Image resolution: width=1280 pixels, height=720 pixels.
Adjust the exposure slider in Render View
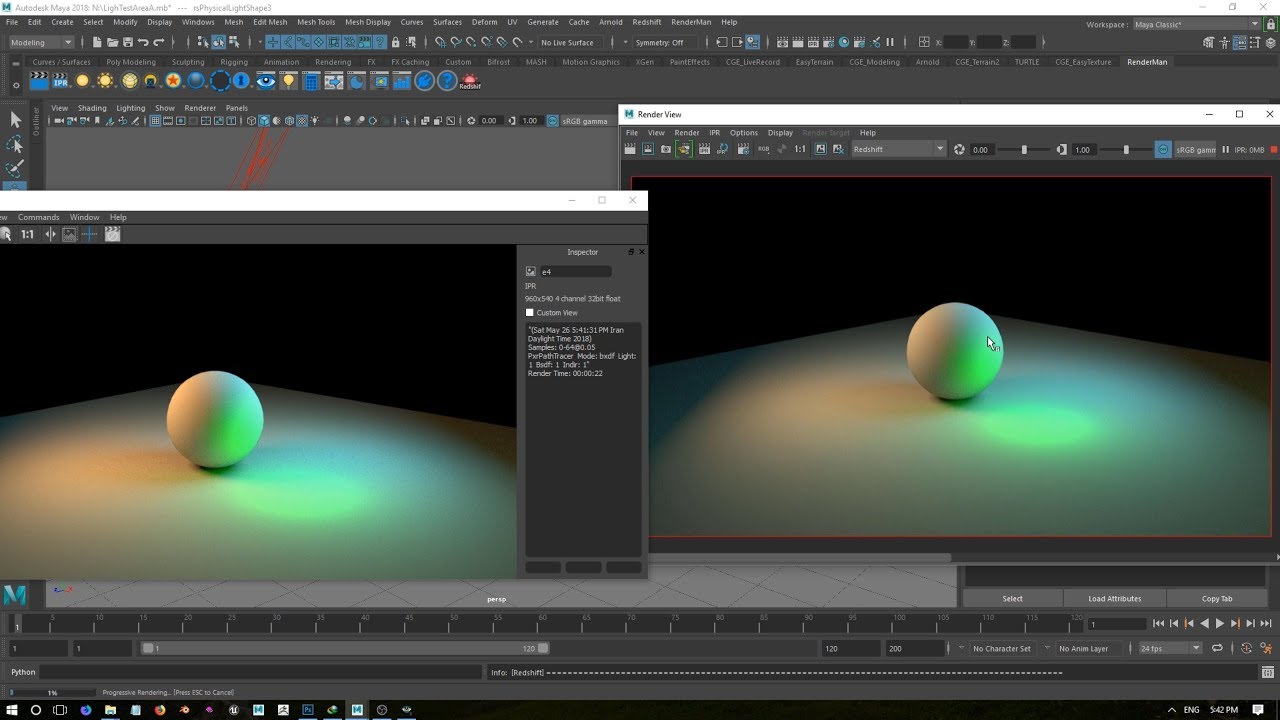1024,150
